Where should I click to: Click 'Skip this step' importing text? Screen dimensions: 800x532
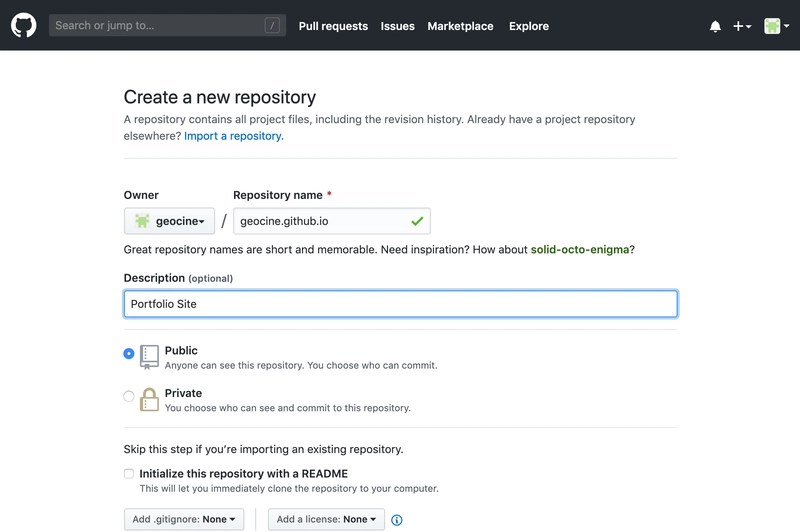click(263, 449)
